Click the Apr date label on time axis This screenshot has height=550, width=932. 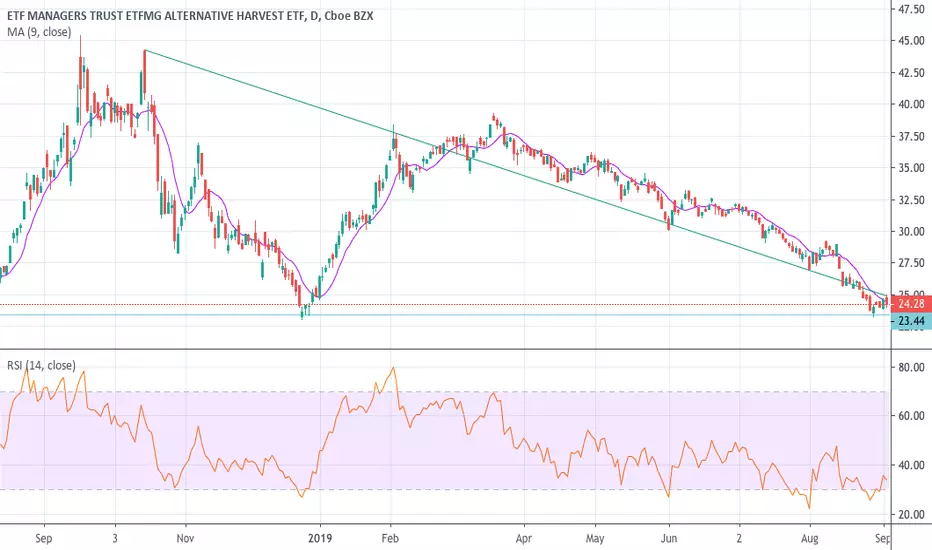(x=524, y=538)
